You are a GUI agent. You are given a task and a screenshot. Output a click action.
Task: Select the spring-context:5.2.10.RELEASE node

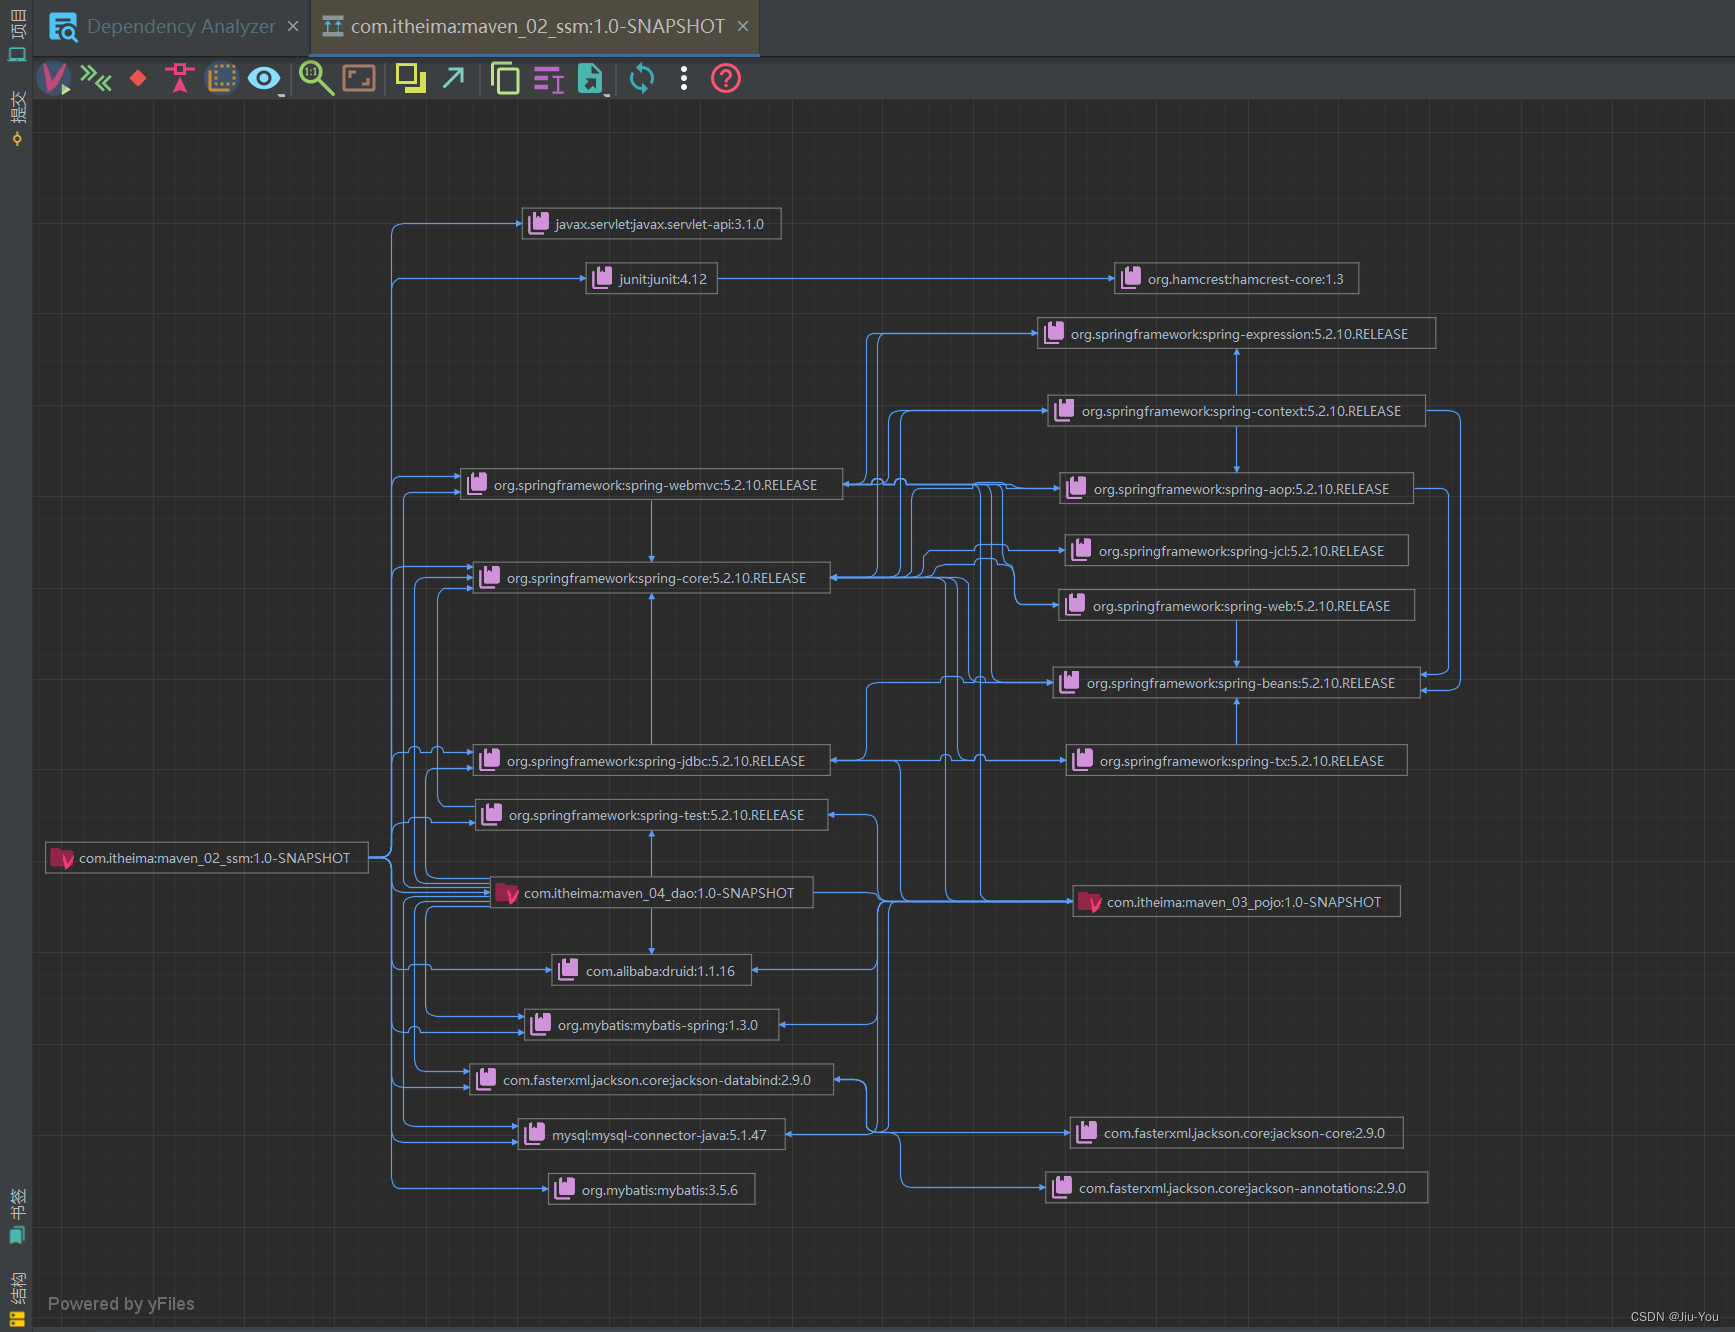[x=1236, y=411]
